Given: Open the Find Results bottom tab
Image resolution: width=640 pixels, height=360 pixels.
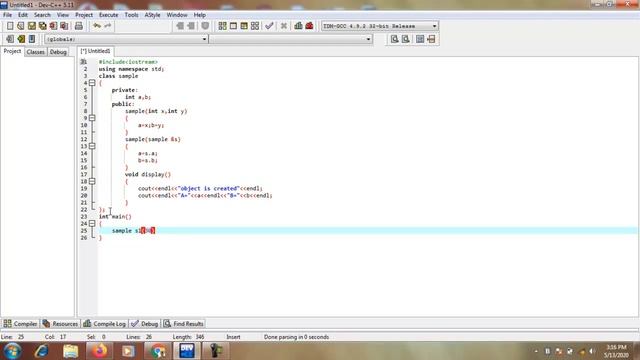Looking at the screenshot, I should point(184,324).
